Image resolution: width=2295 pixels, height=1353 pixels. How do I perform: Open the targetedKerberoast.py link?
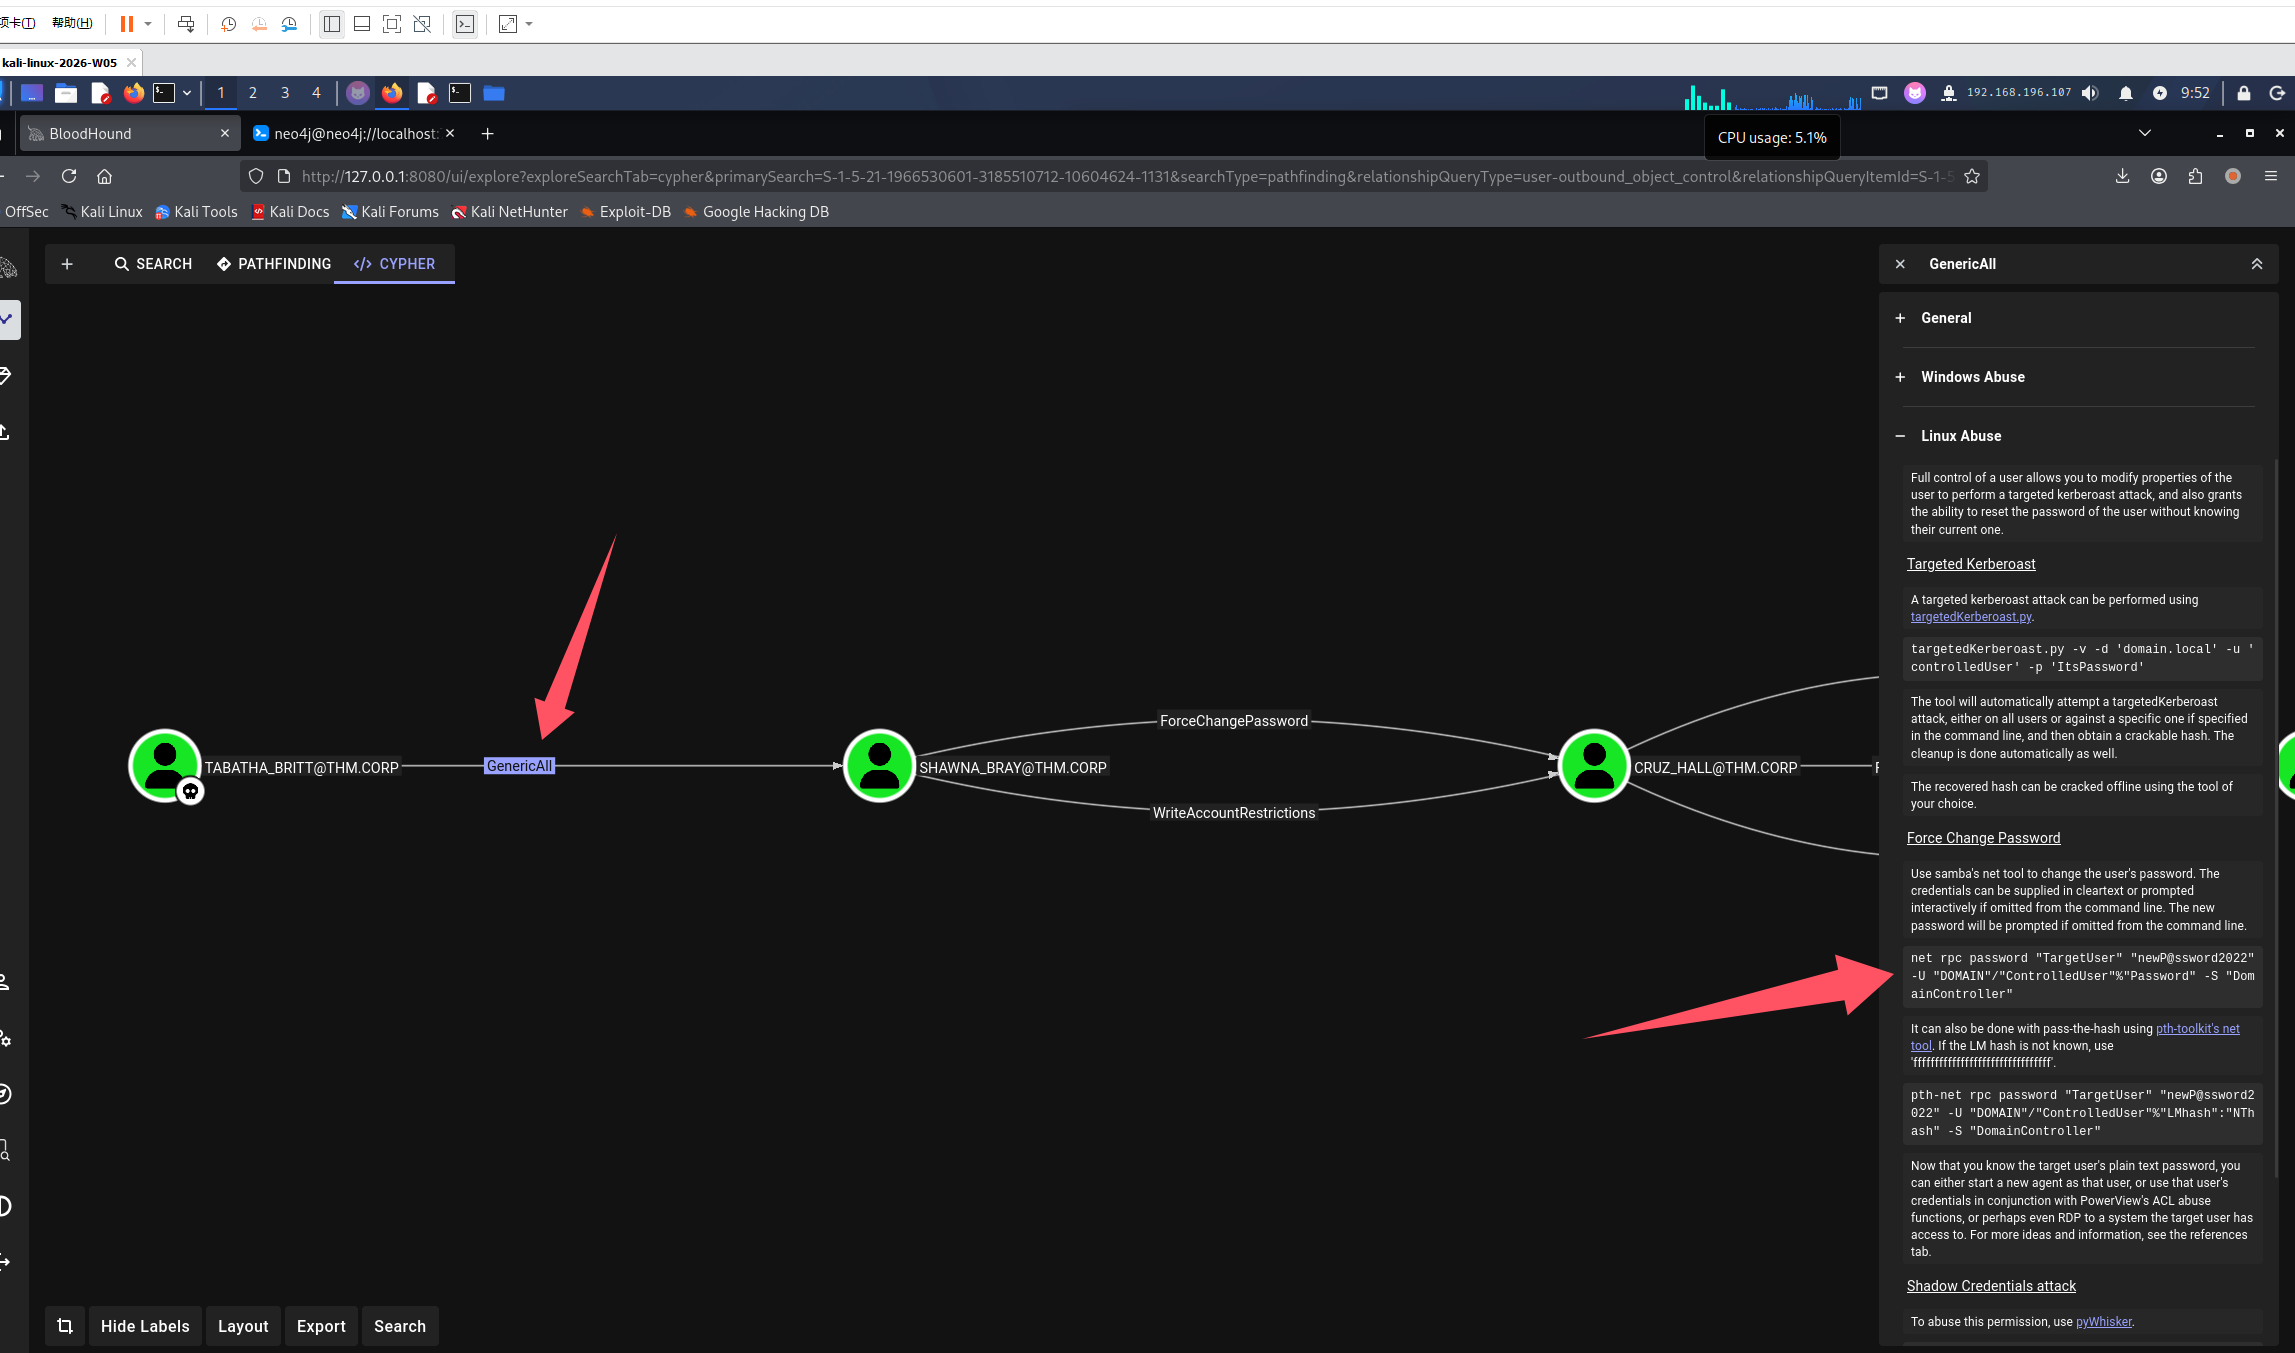(x=1970, y=617)
